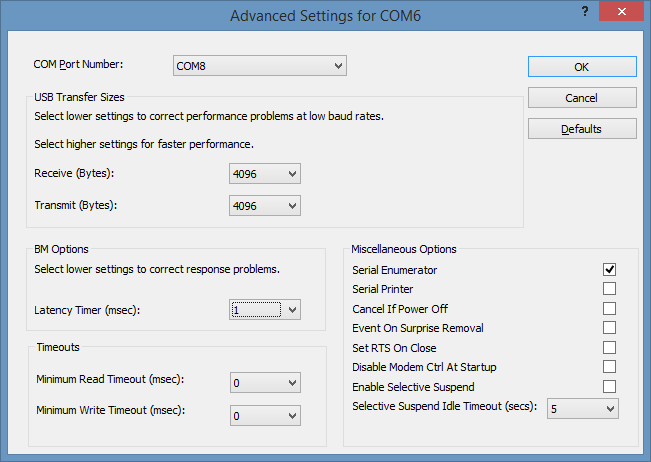Image resolution: width=651 pixels, height=462 pixels.
Task: Open the COM Port Number dropdown
Action: click(x=260, y=66)
